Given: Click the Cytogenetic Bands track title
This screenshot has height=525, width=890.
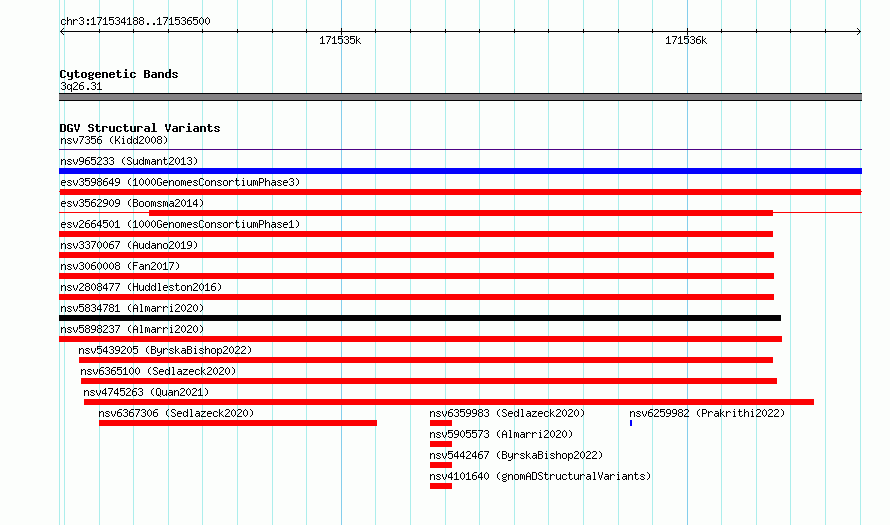Looking at the screenshot, I should pyautogui.click(x=119, y=74).
